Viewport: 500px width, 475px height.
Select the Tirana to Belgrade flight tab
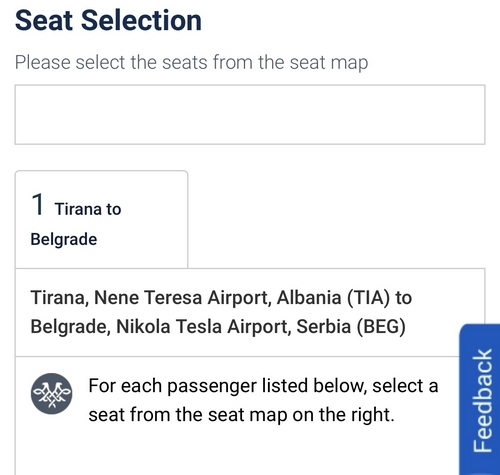point(101,219)
